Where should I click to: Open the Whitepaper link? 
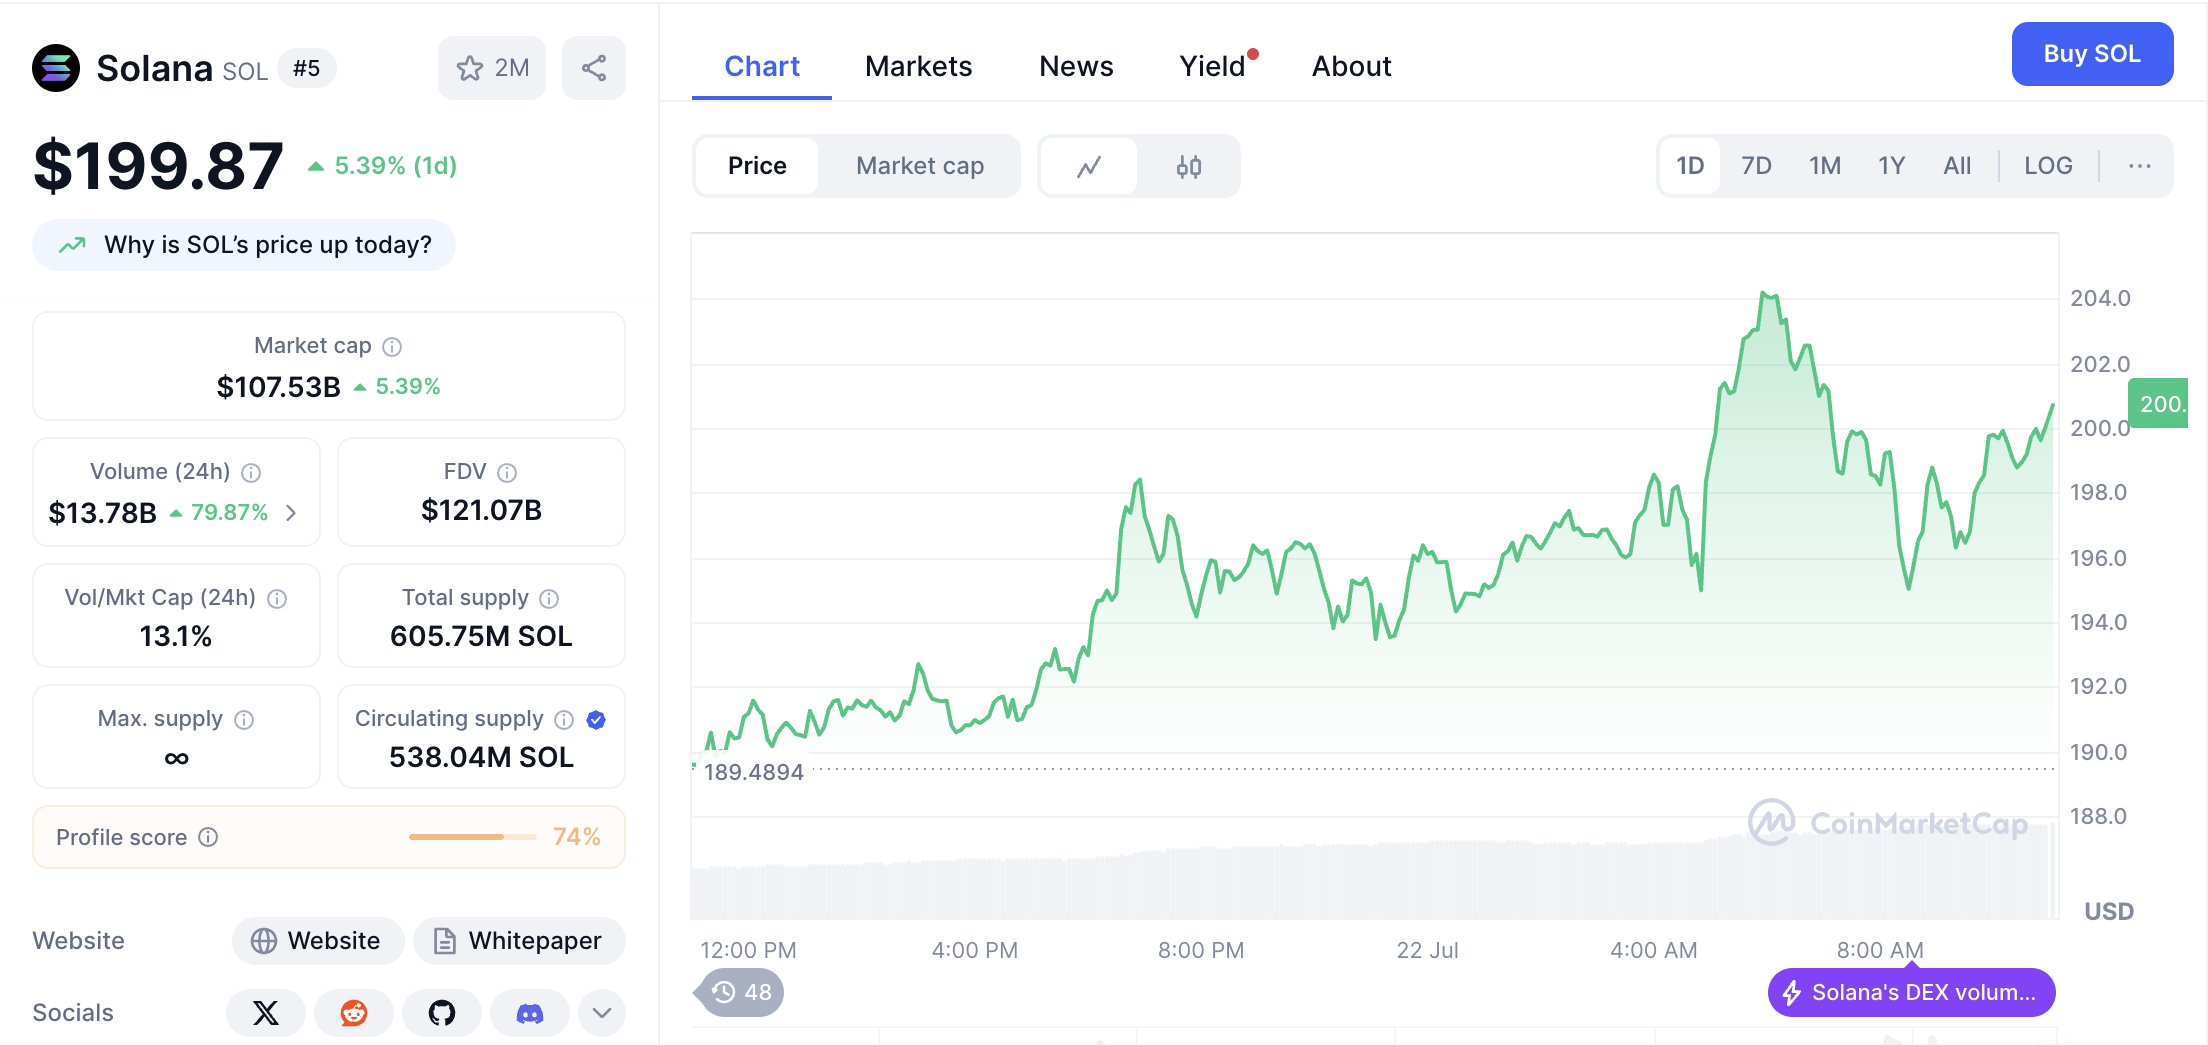click(x=519, y=941)
